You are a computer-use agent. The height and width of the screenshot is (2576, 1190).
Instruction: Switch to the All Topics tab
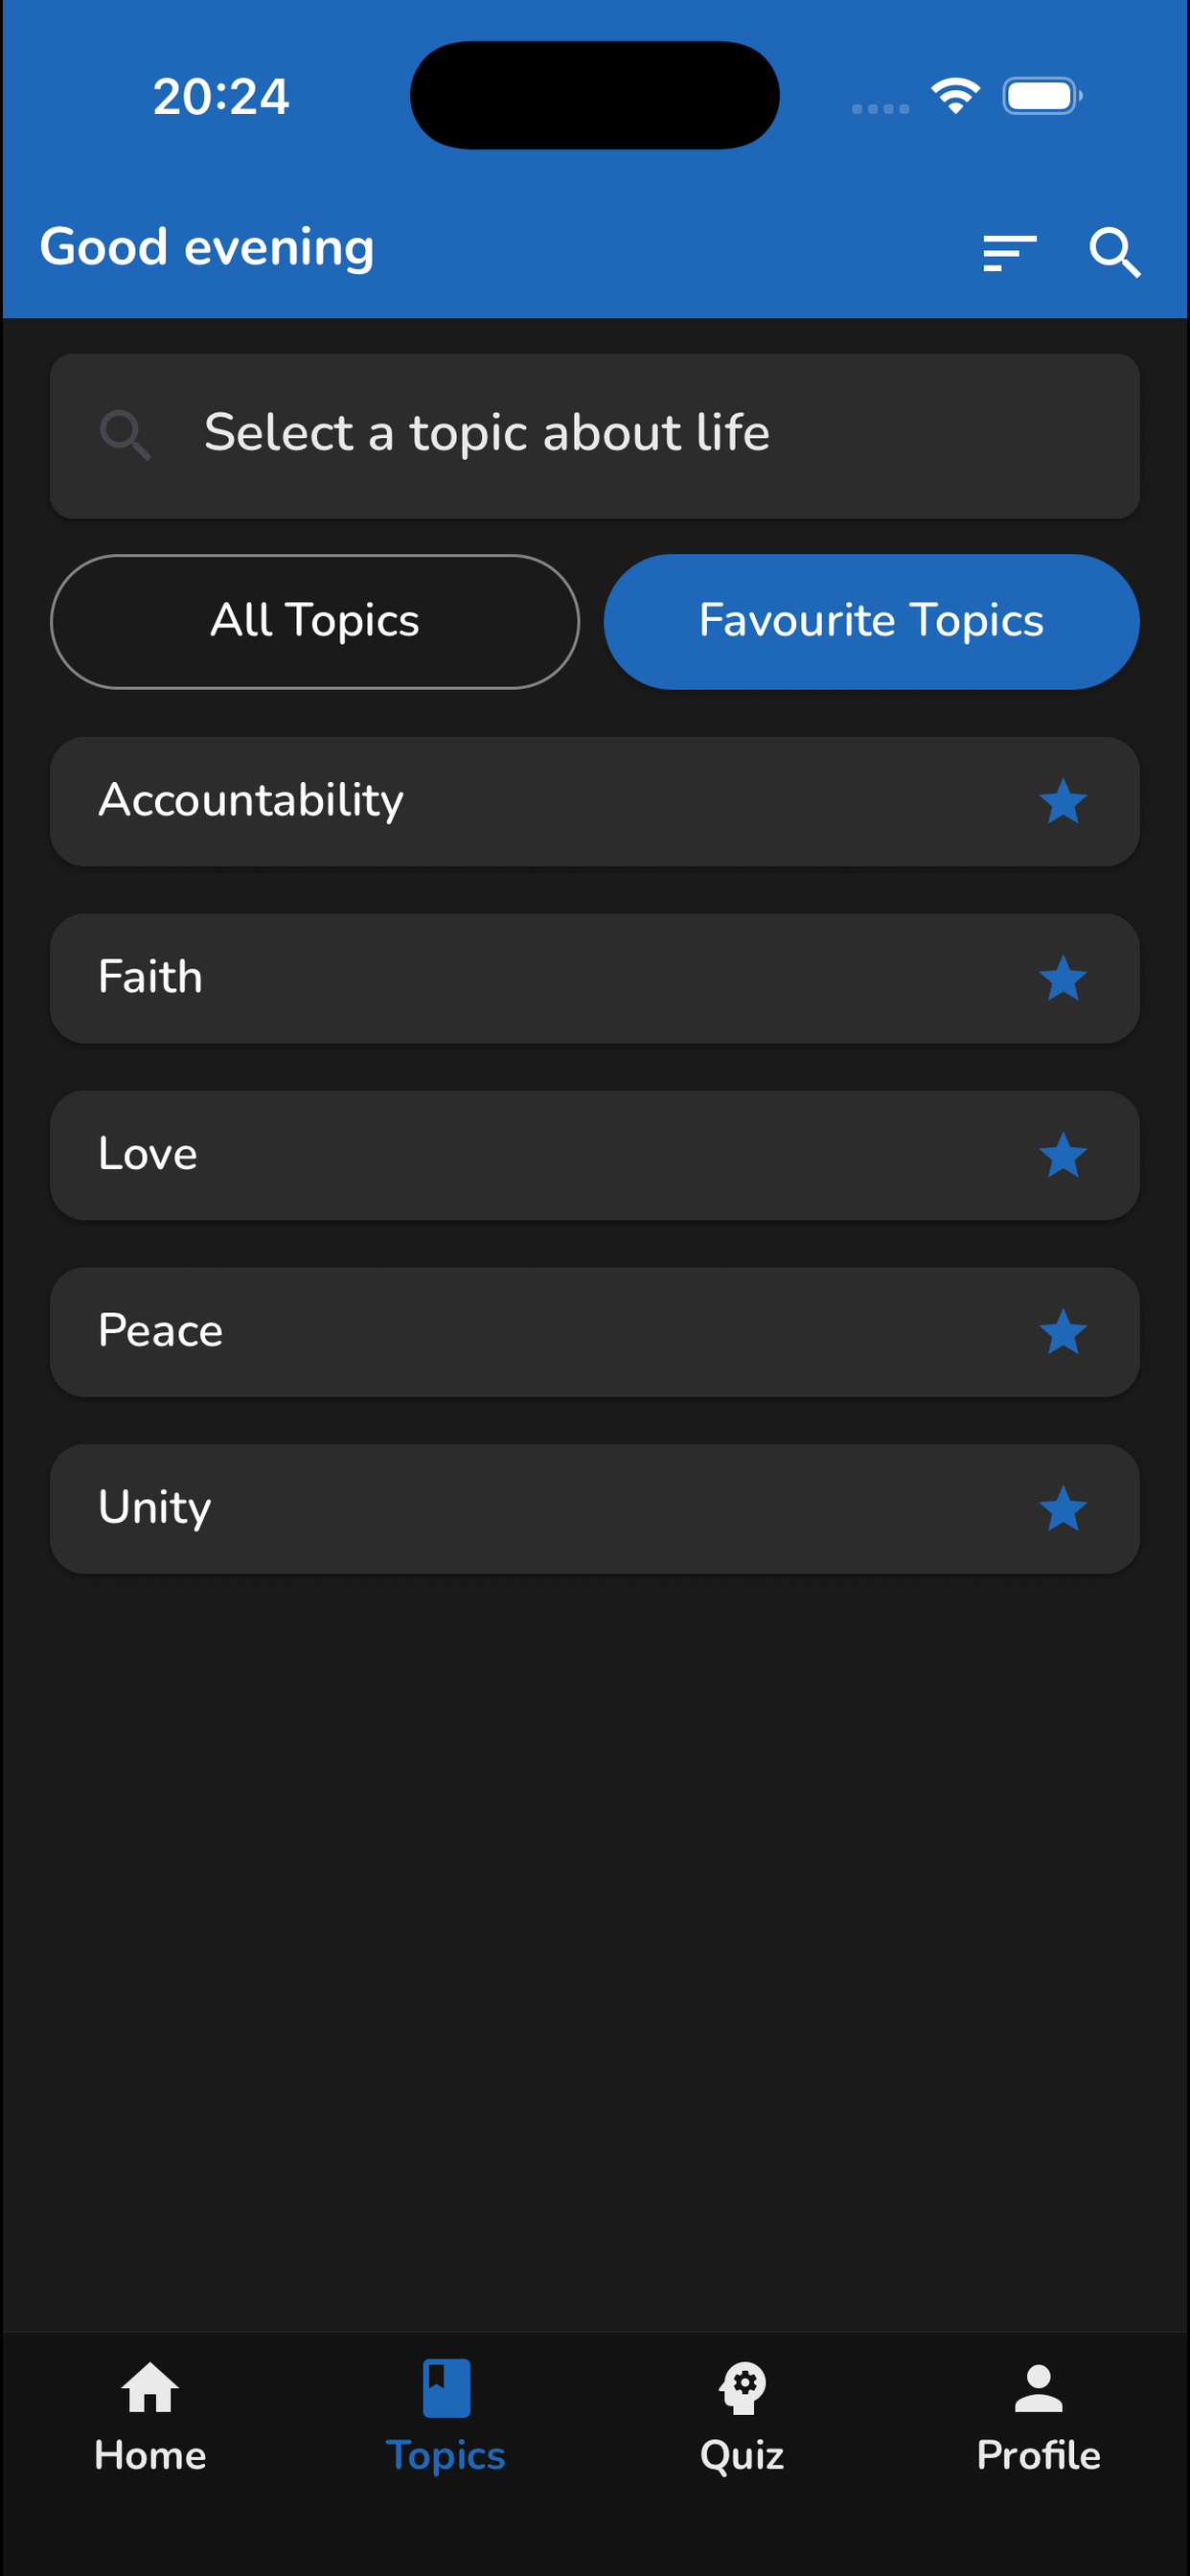click(x=314, y=621)
